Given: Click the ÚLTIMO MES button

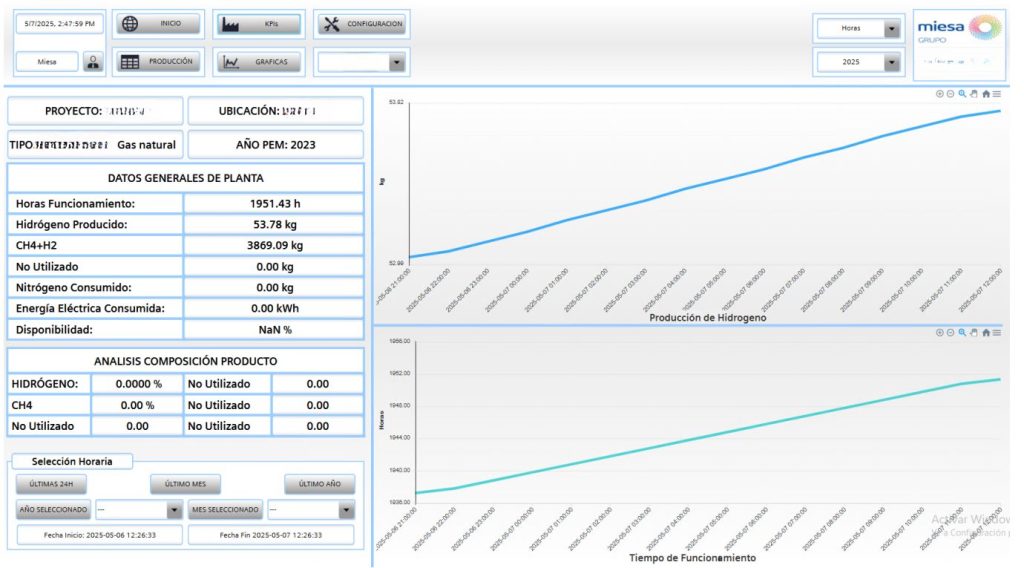Looking at the screenshot, I should coord(185,484).
